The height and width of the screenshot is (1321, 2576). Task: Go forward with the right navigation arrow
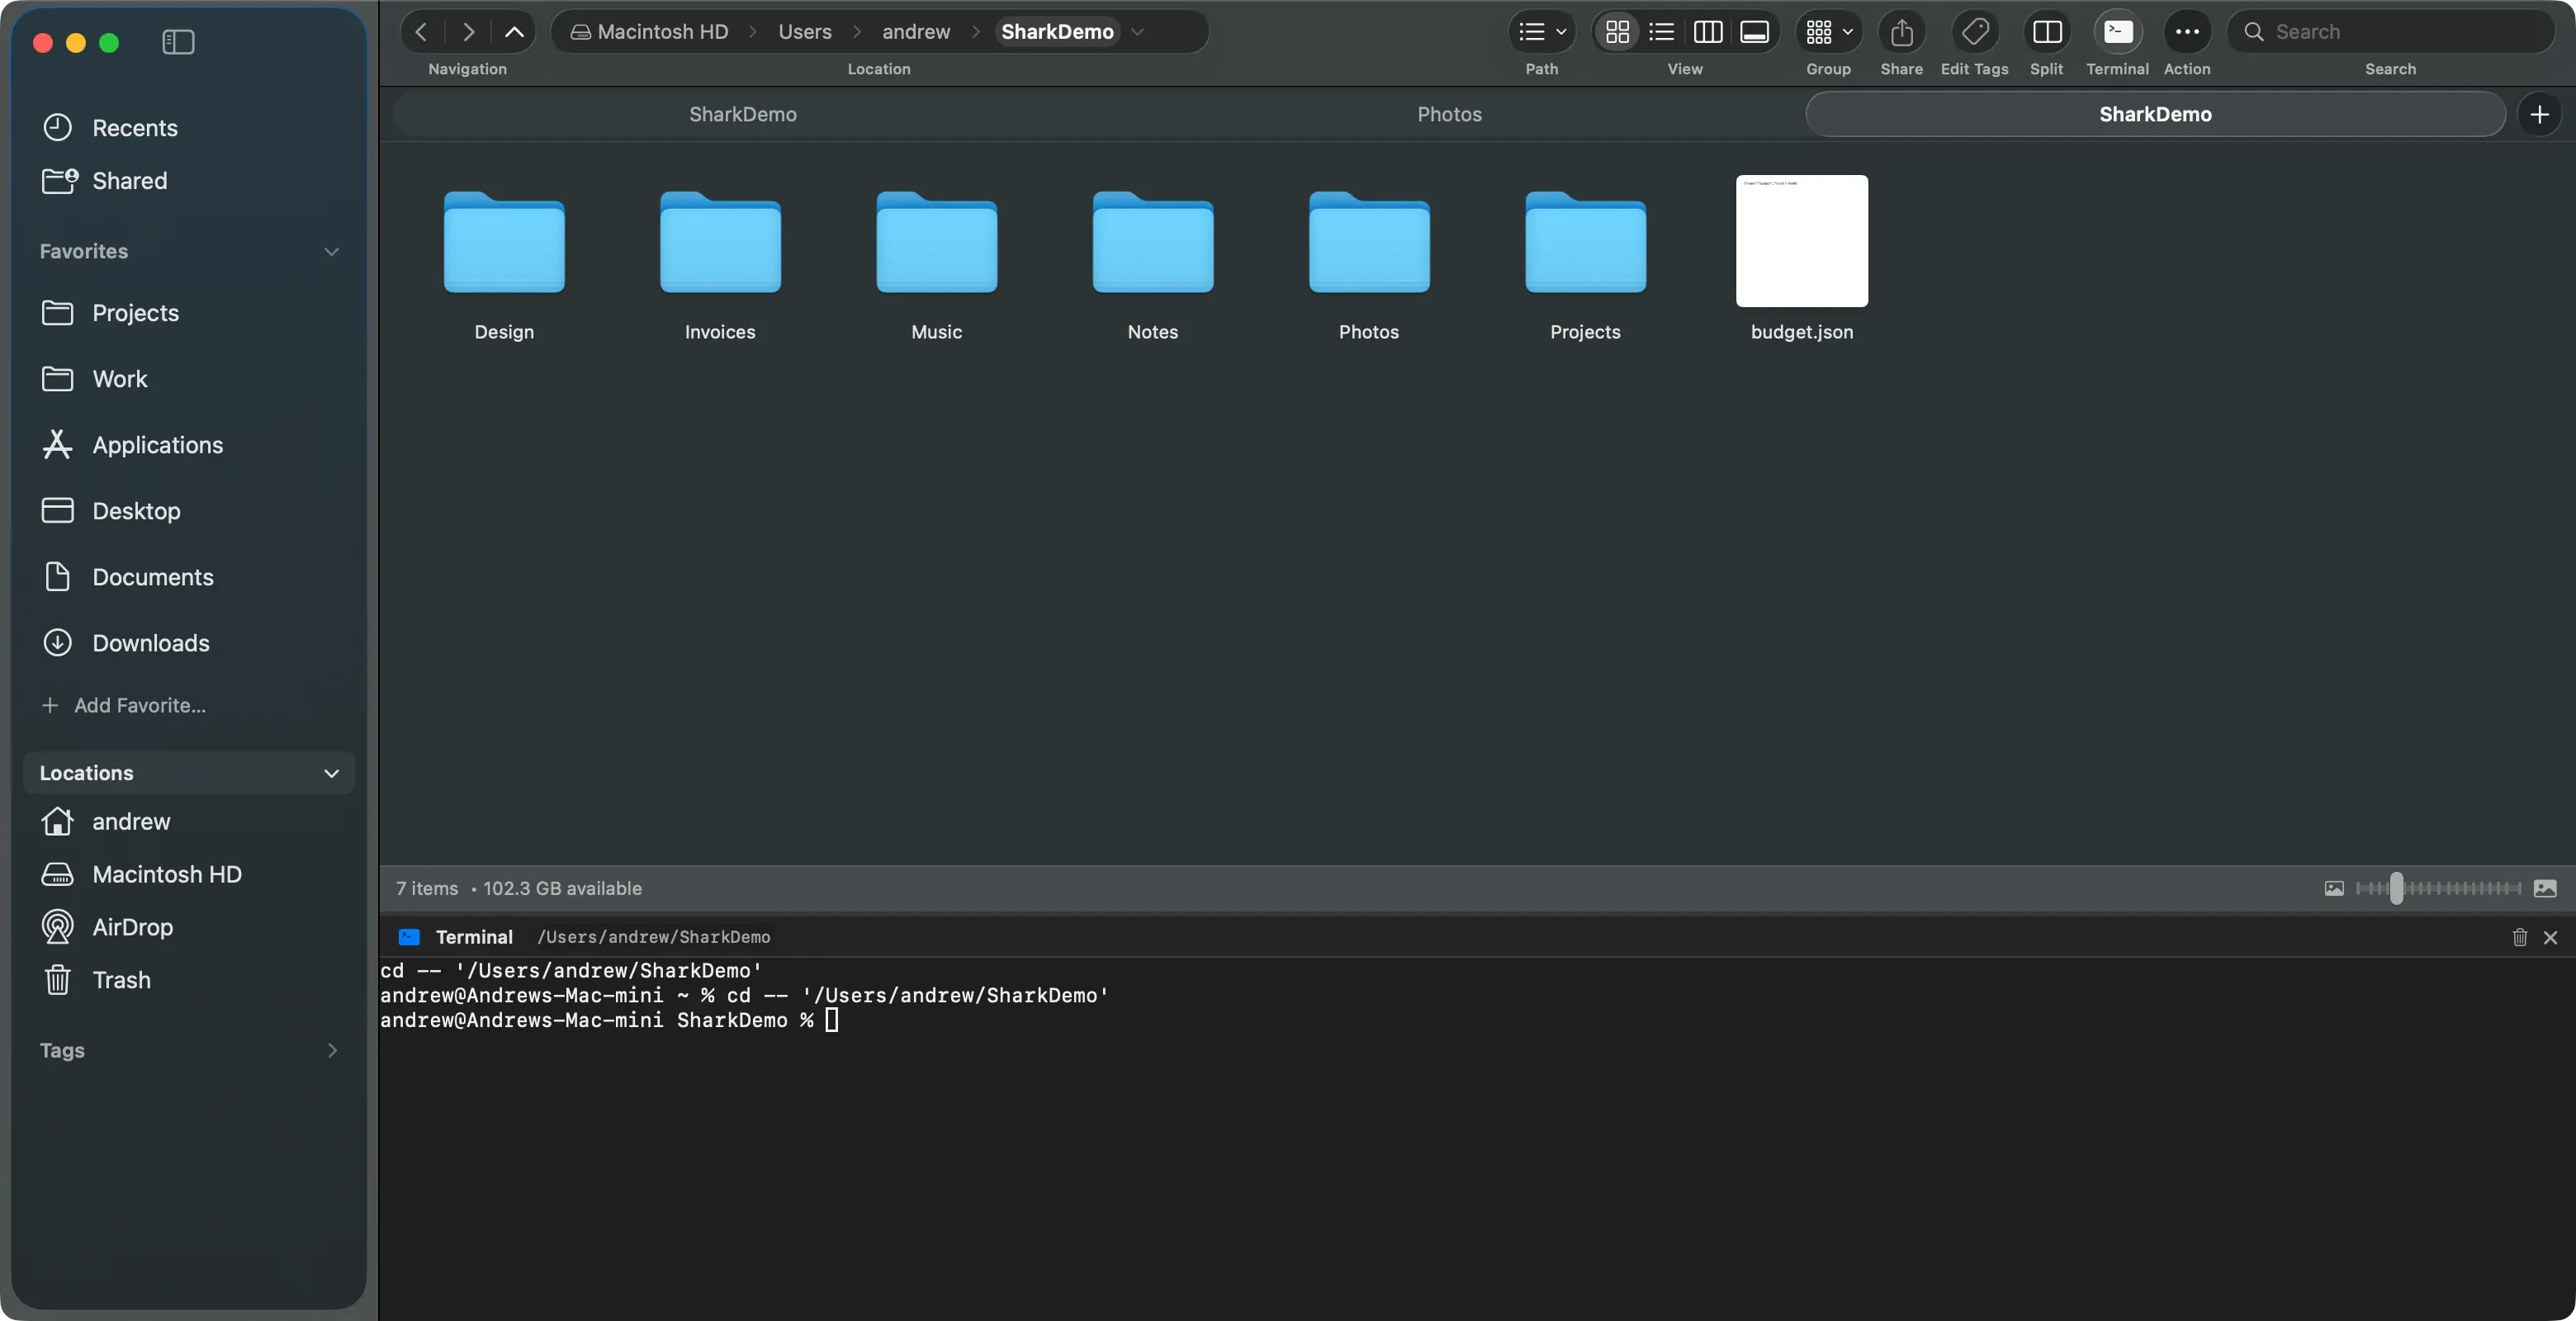[468, 32]
